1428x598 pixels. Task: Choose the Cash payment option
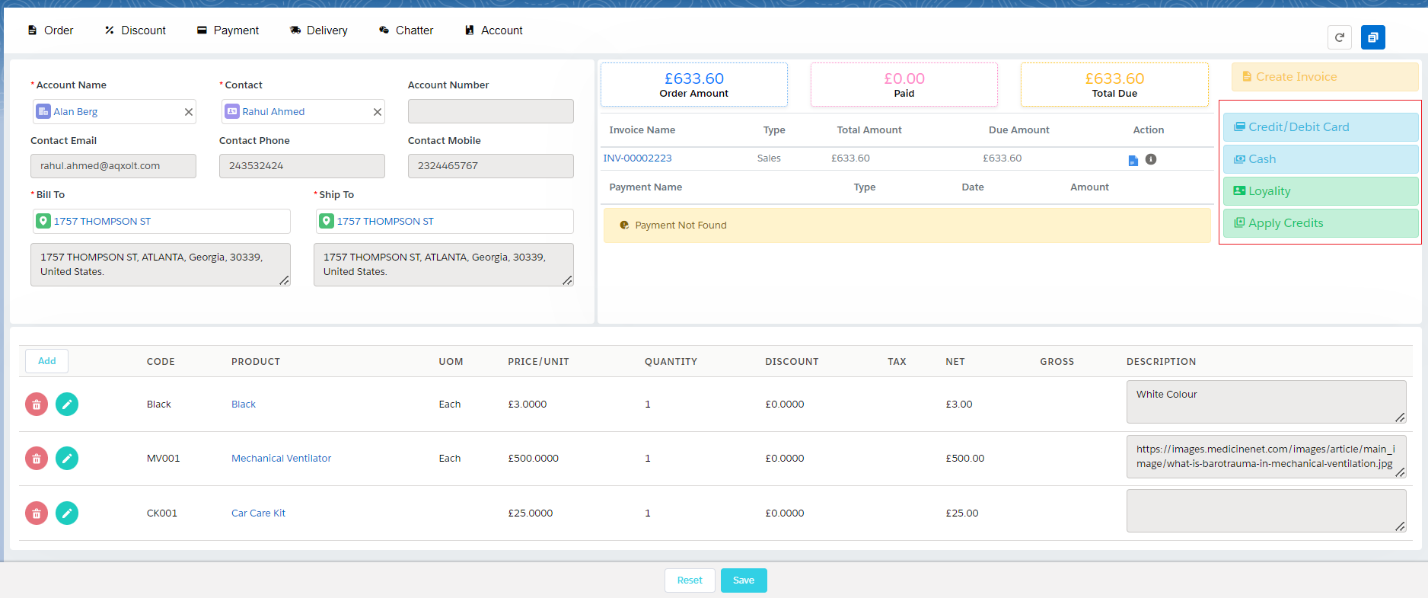pos(1321,159)
